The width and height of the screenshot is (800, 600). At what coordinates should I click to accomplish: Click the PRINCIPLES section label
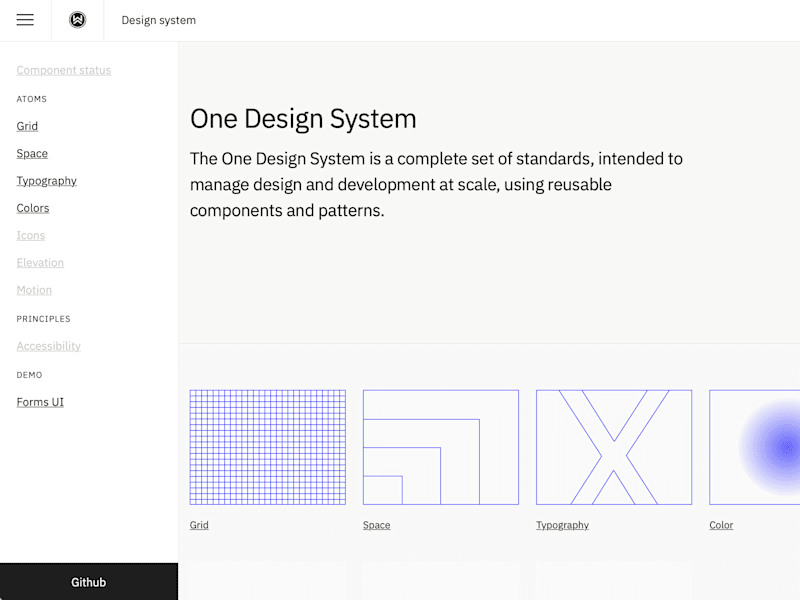tap(43, 319)
